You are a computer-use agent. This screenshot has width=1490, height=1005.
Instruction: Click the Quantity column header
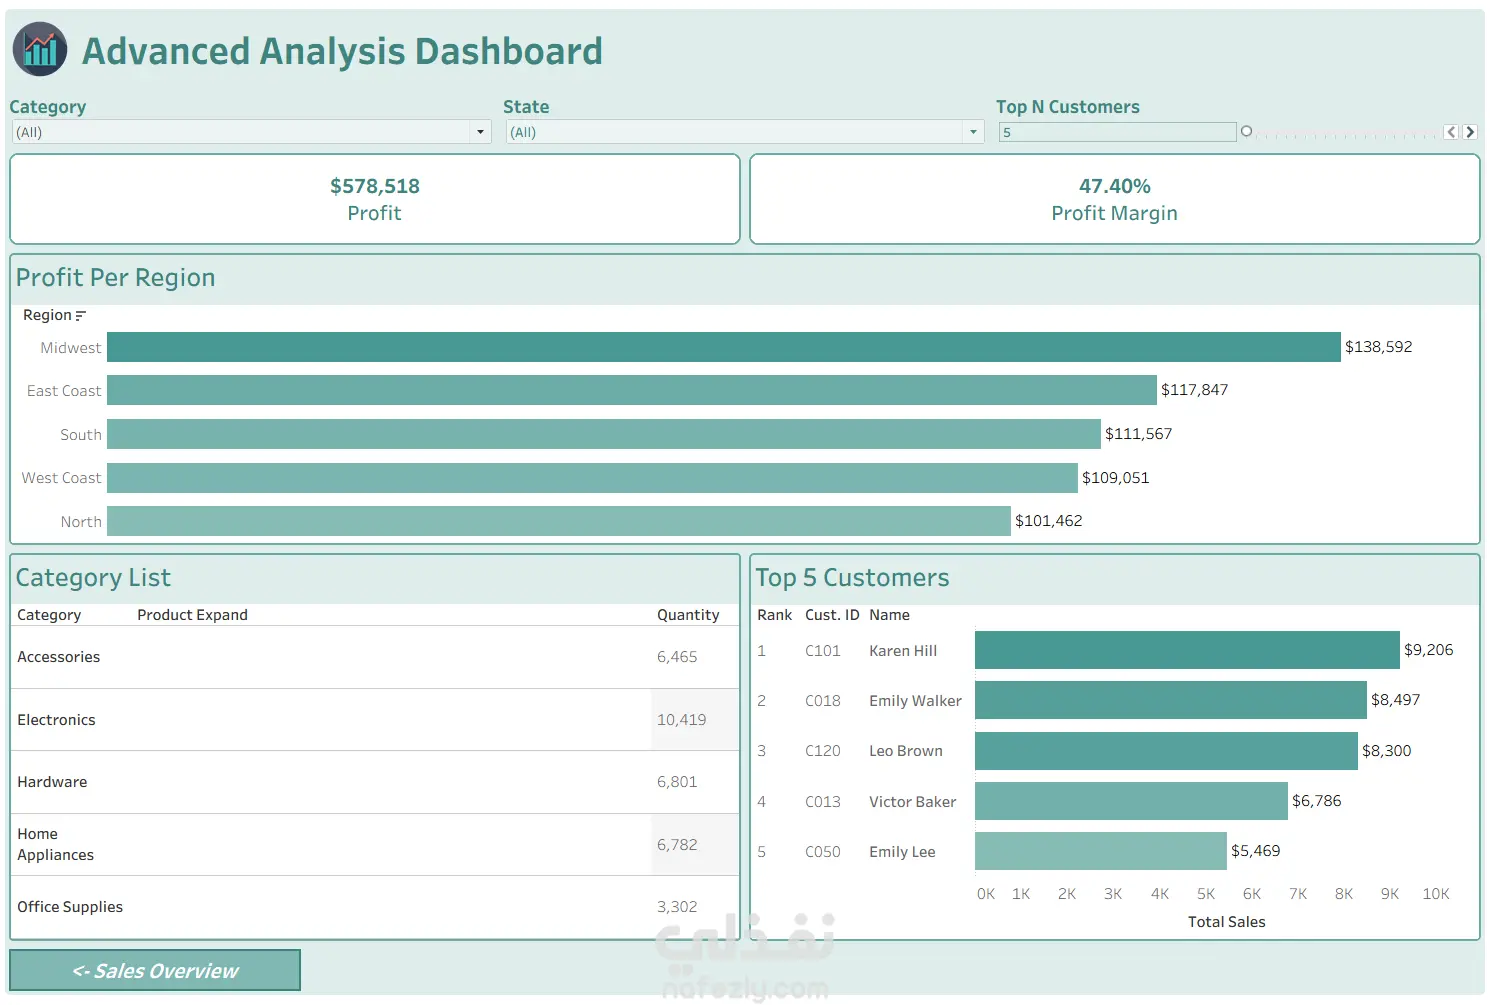point(688,615)
